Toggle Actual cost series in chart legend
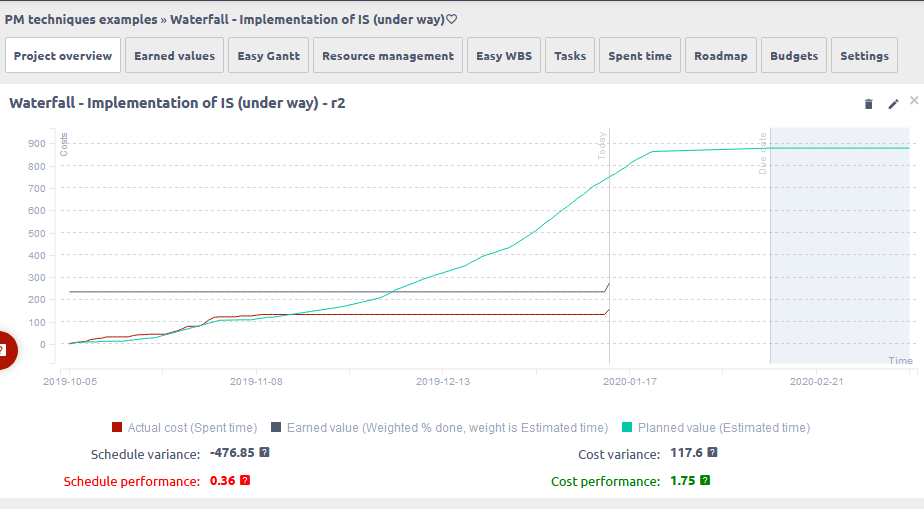The image size is (924, 509). tap(184, 427)
